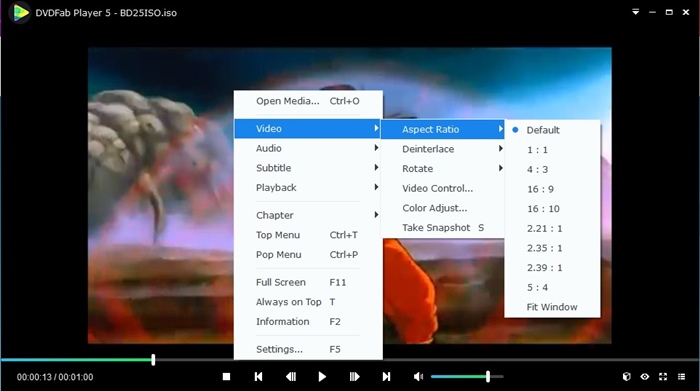The width and height of the screenshot is (700, 391).
Task: Open the title bar dropdown menu icon
Action: 635,12
